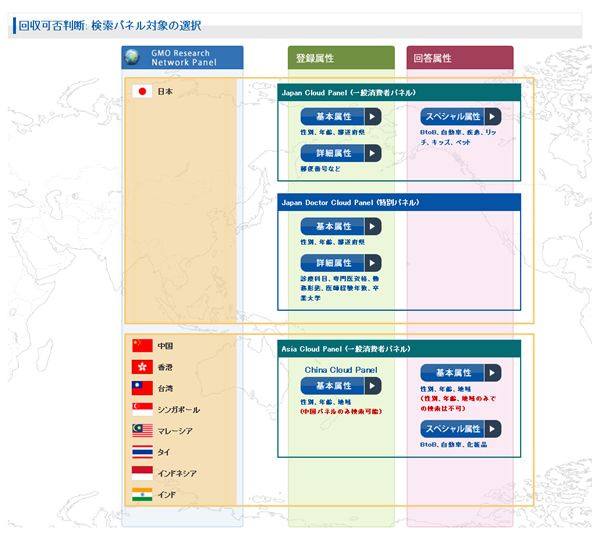The width and height of the screenshot is (594, 546).
Task: Select the Hong Kong flag icon
Action: [142, 367]
